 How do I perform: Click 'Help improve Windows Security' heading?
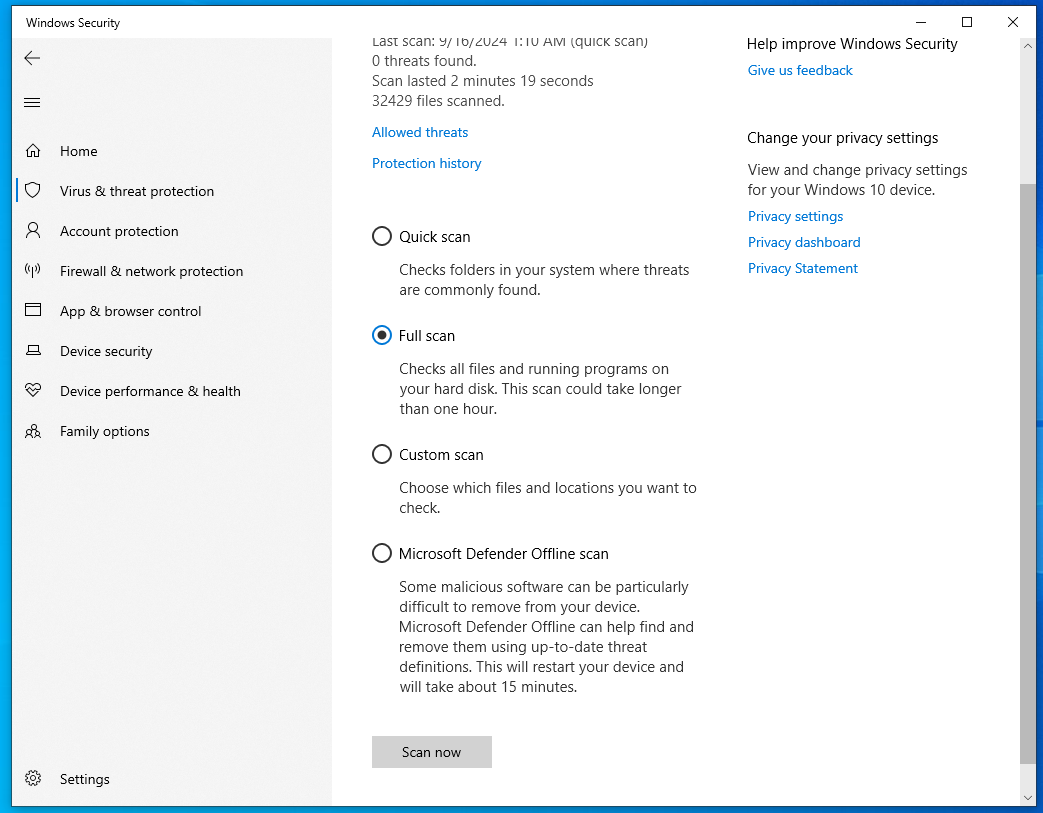coord(852,44)
